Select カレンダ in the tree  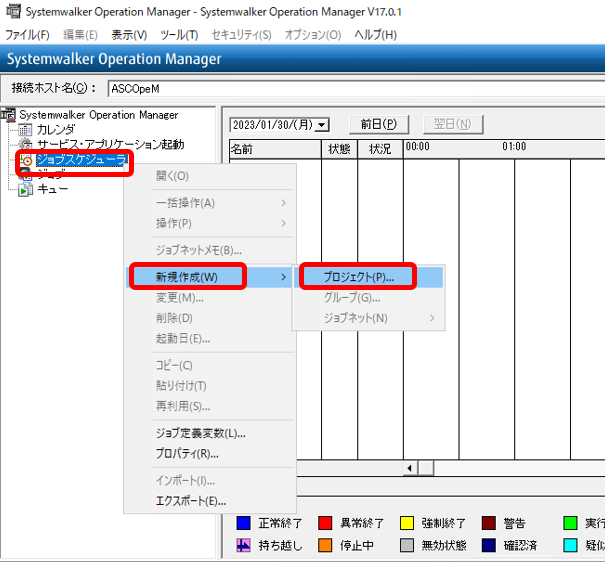56,130
